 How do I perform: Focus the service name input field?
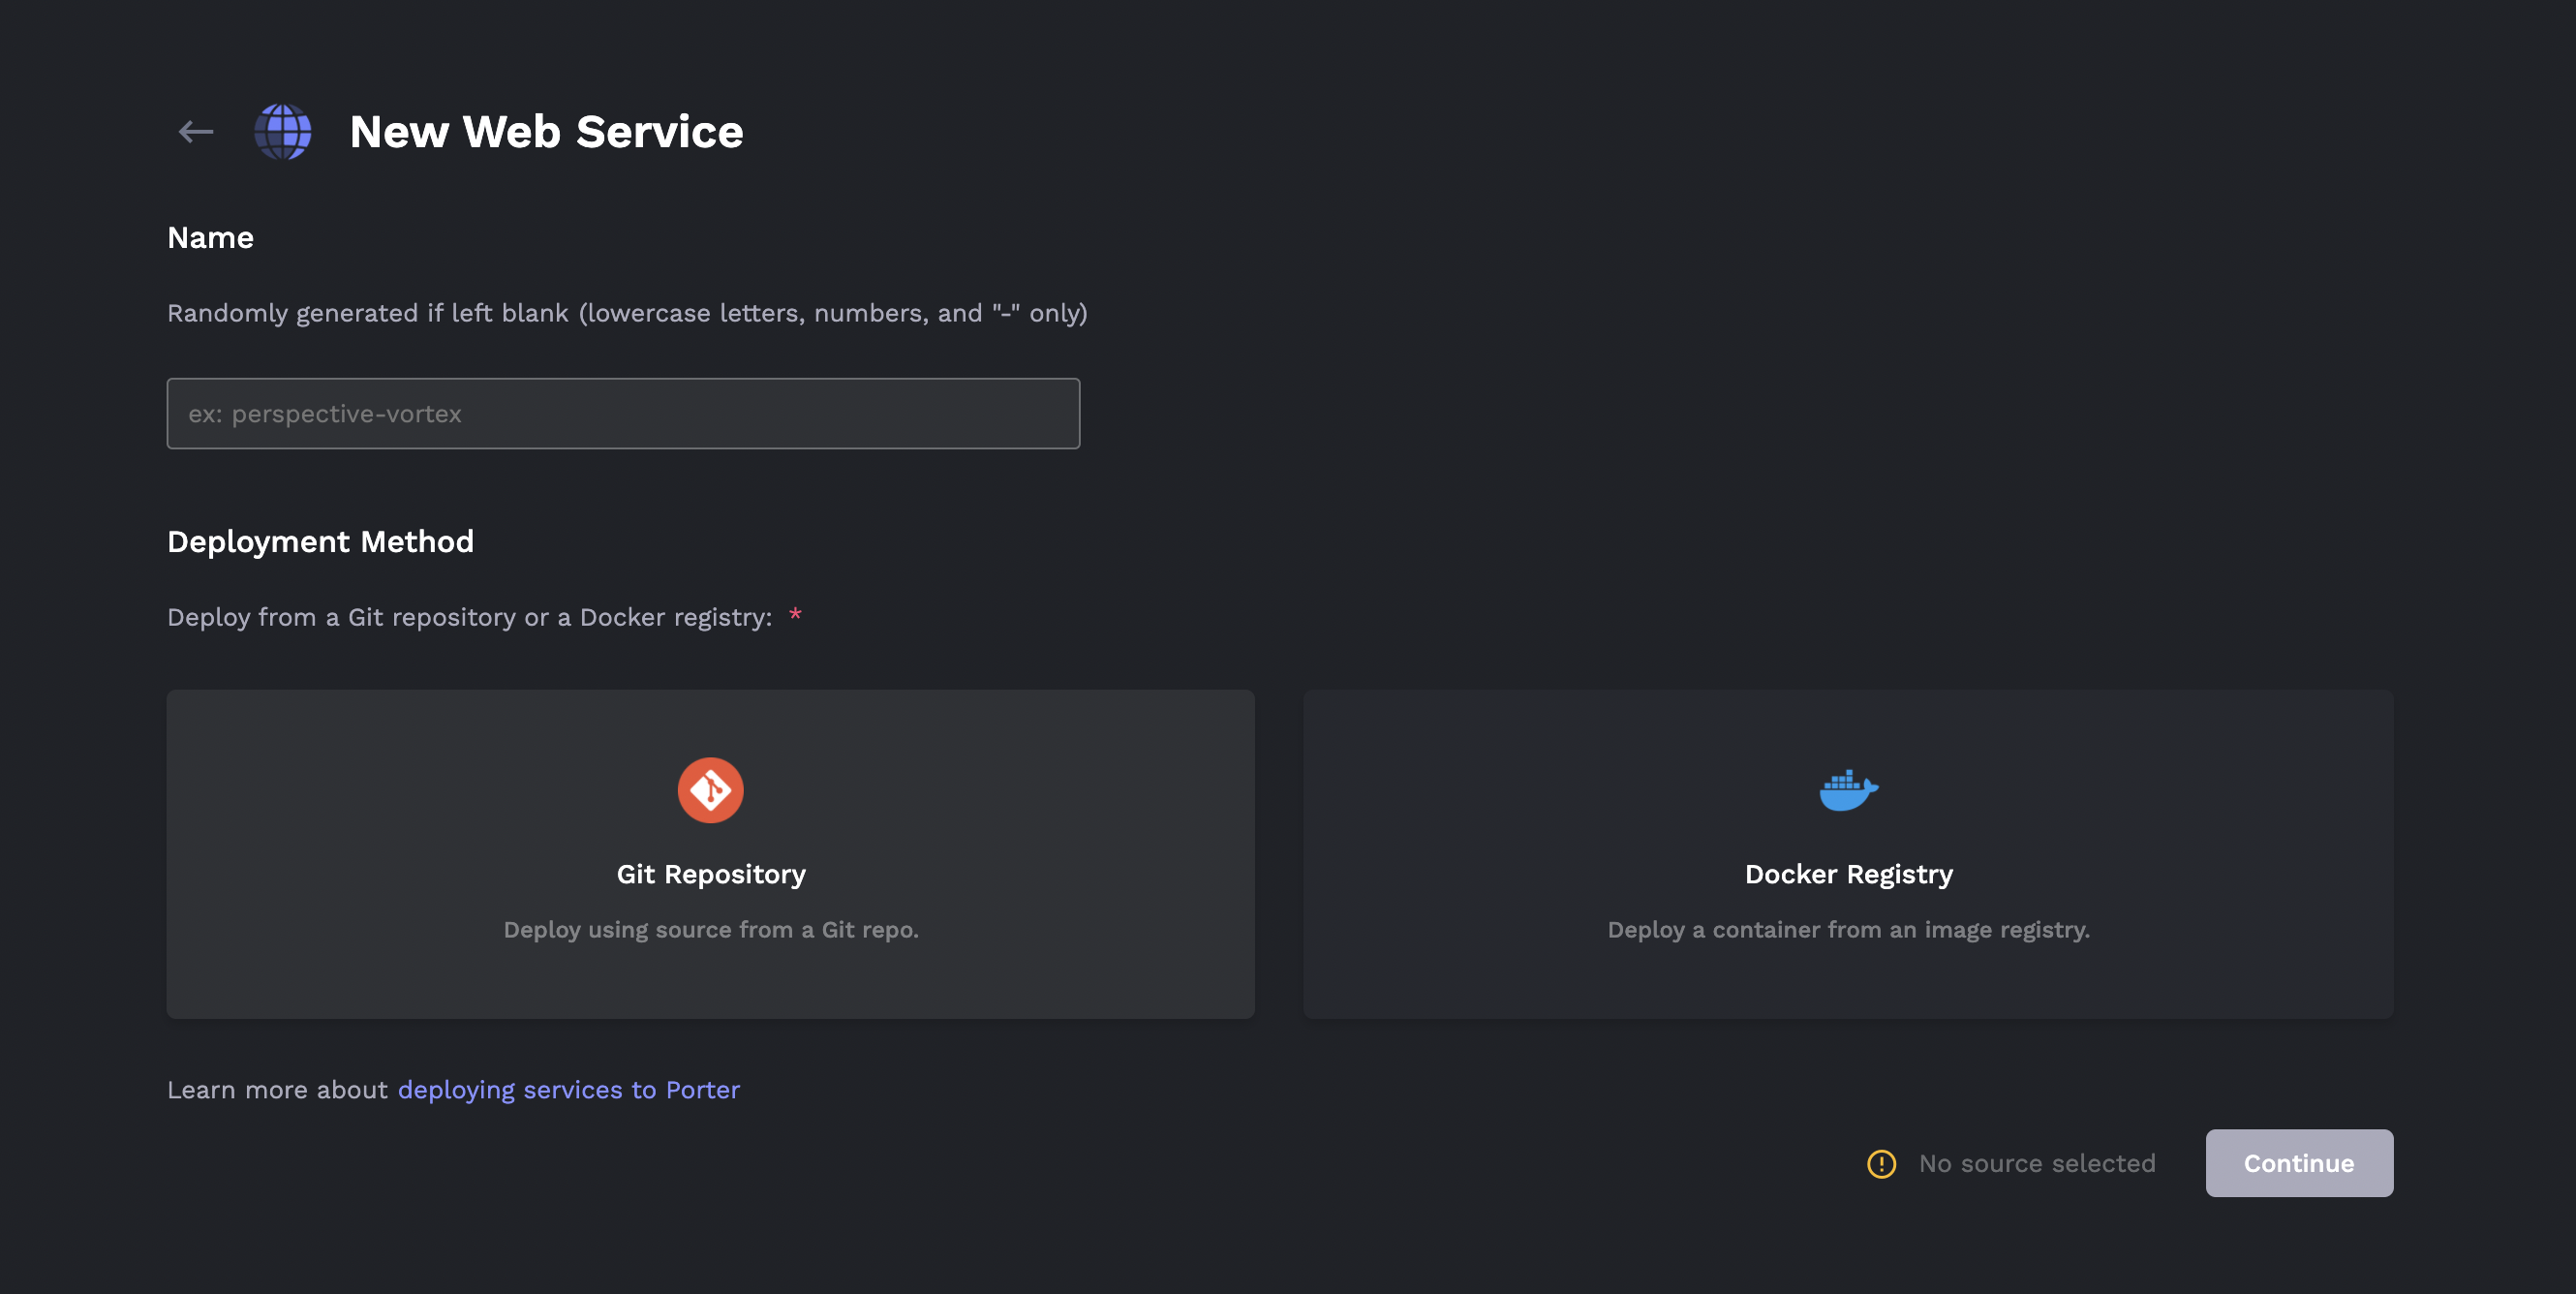[x=623, y=414]
